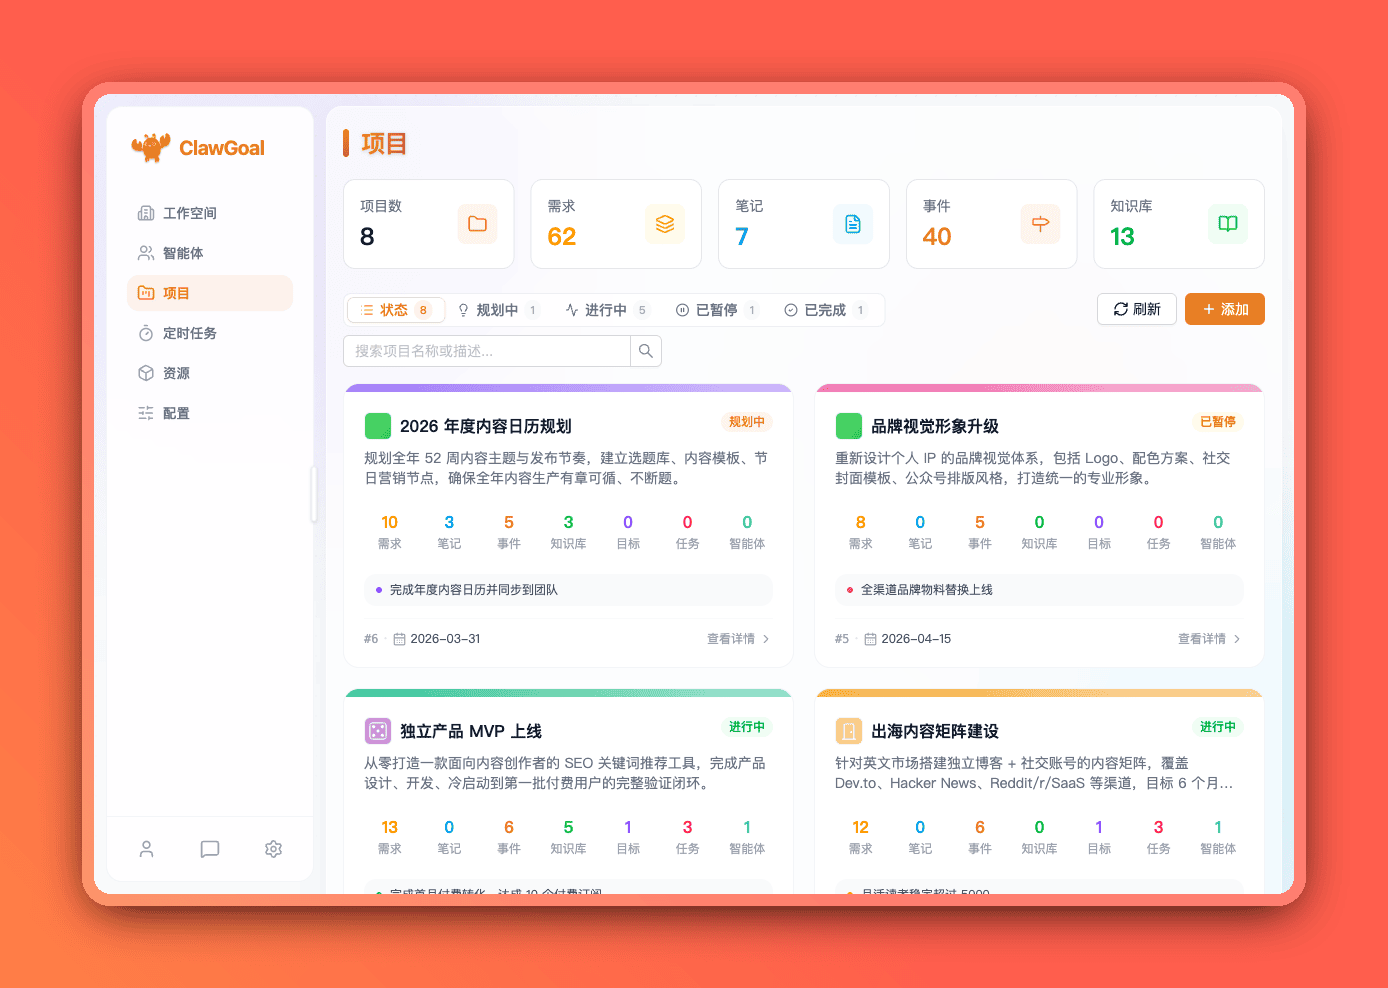Open 配置 in the sidebar
Viewport: 1388px width, 988px height.
[210, 413]
